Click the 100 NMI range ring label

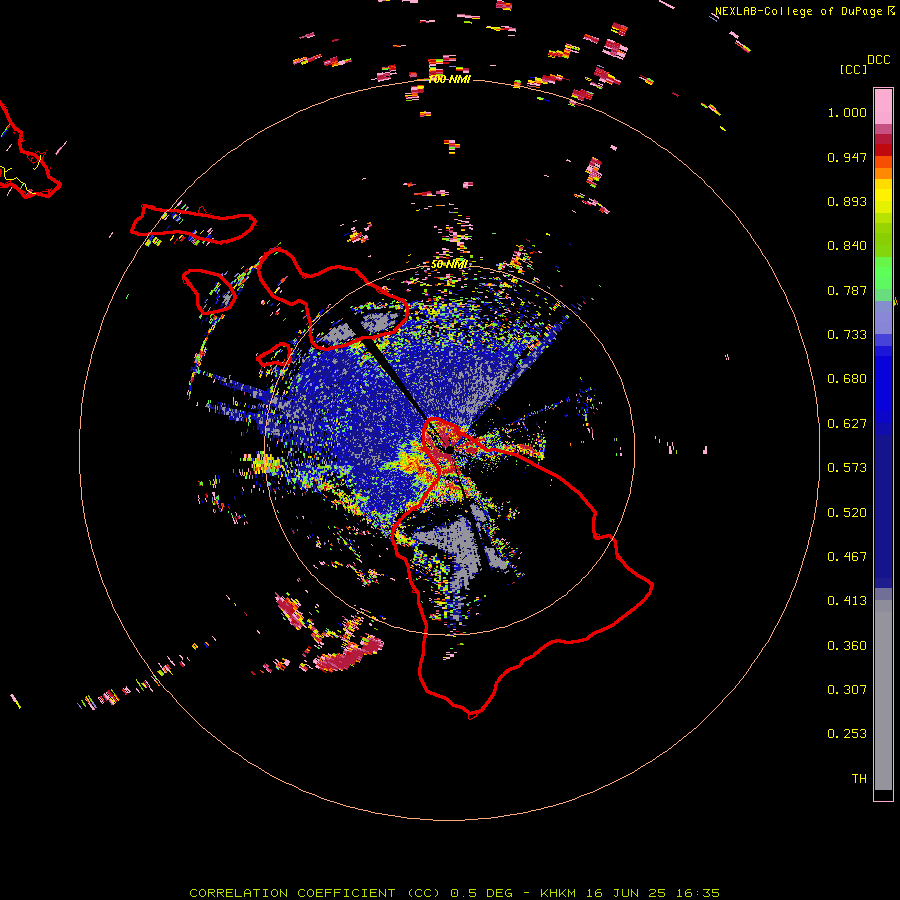pos(449,79)
